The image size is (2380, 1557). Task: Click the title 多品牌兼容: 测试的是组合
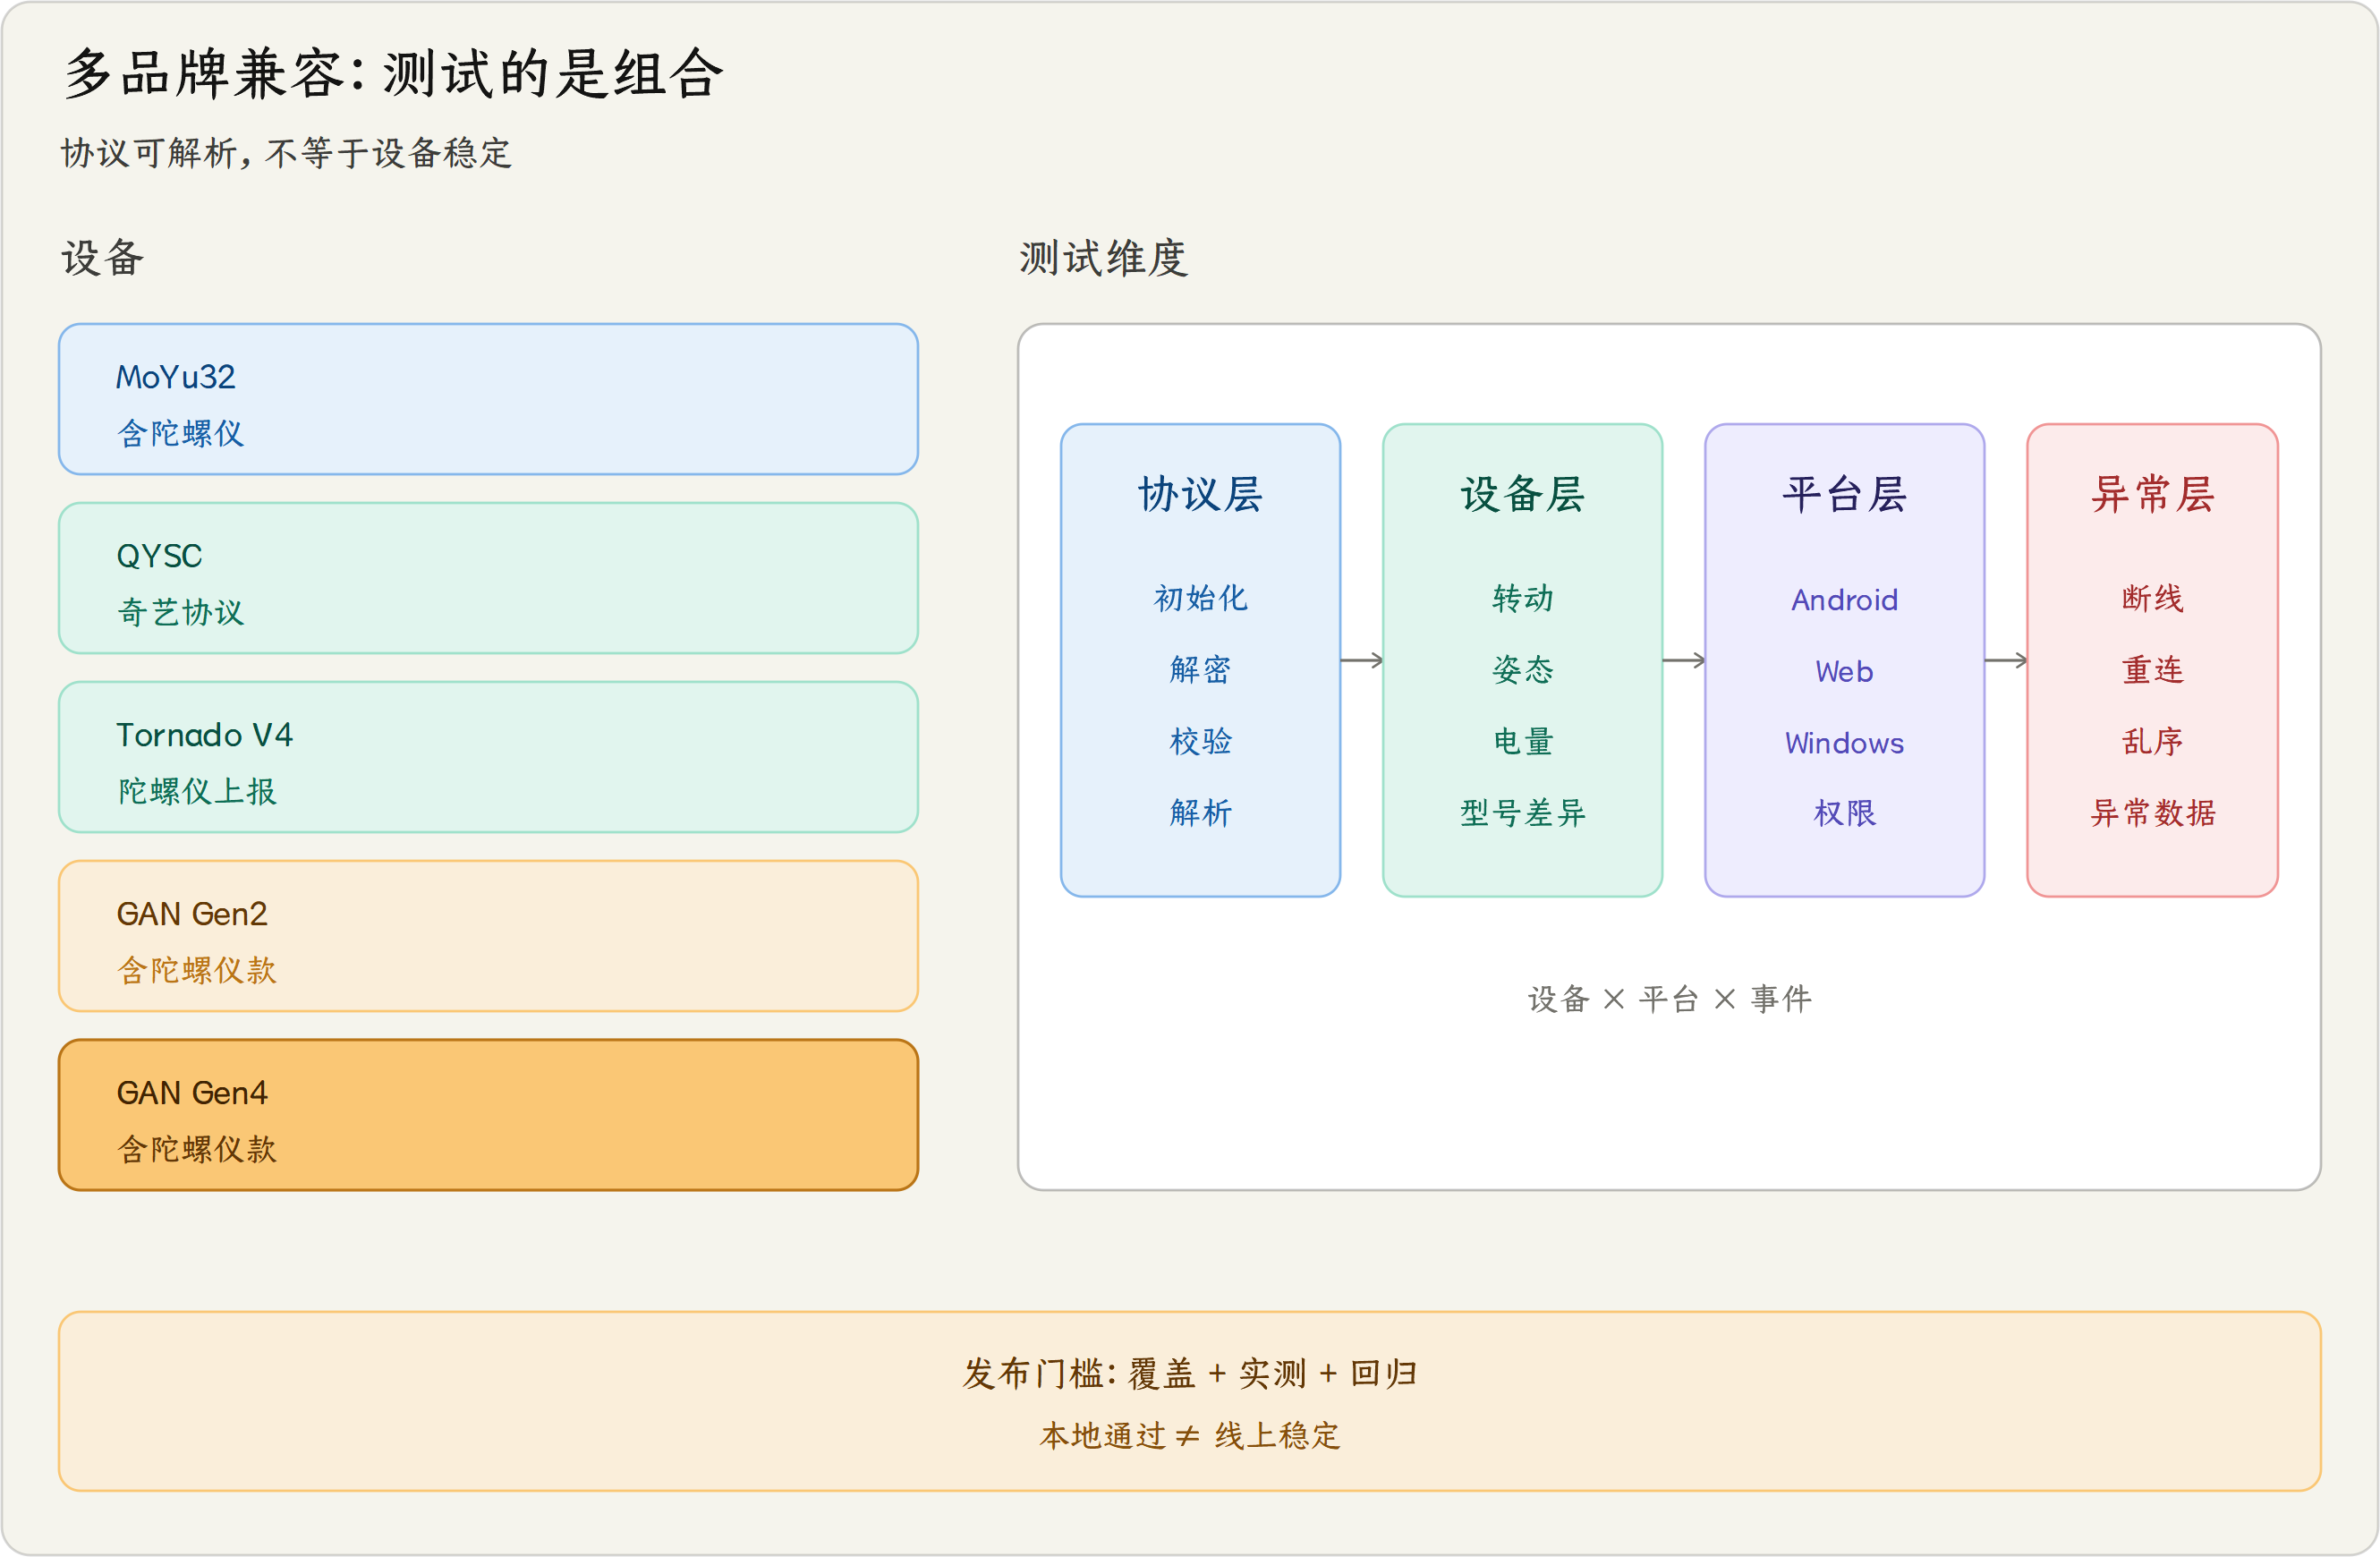tap(393, 73)
